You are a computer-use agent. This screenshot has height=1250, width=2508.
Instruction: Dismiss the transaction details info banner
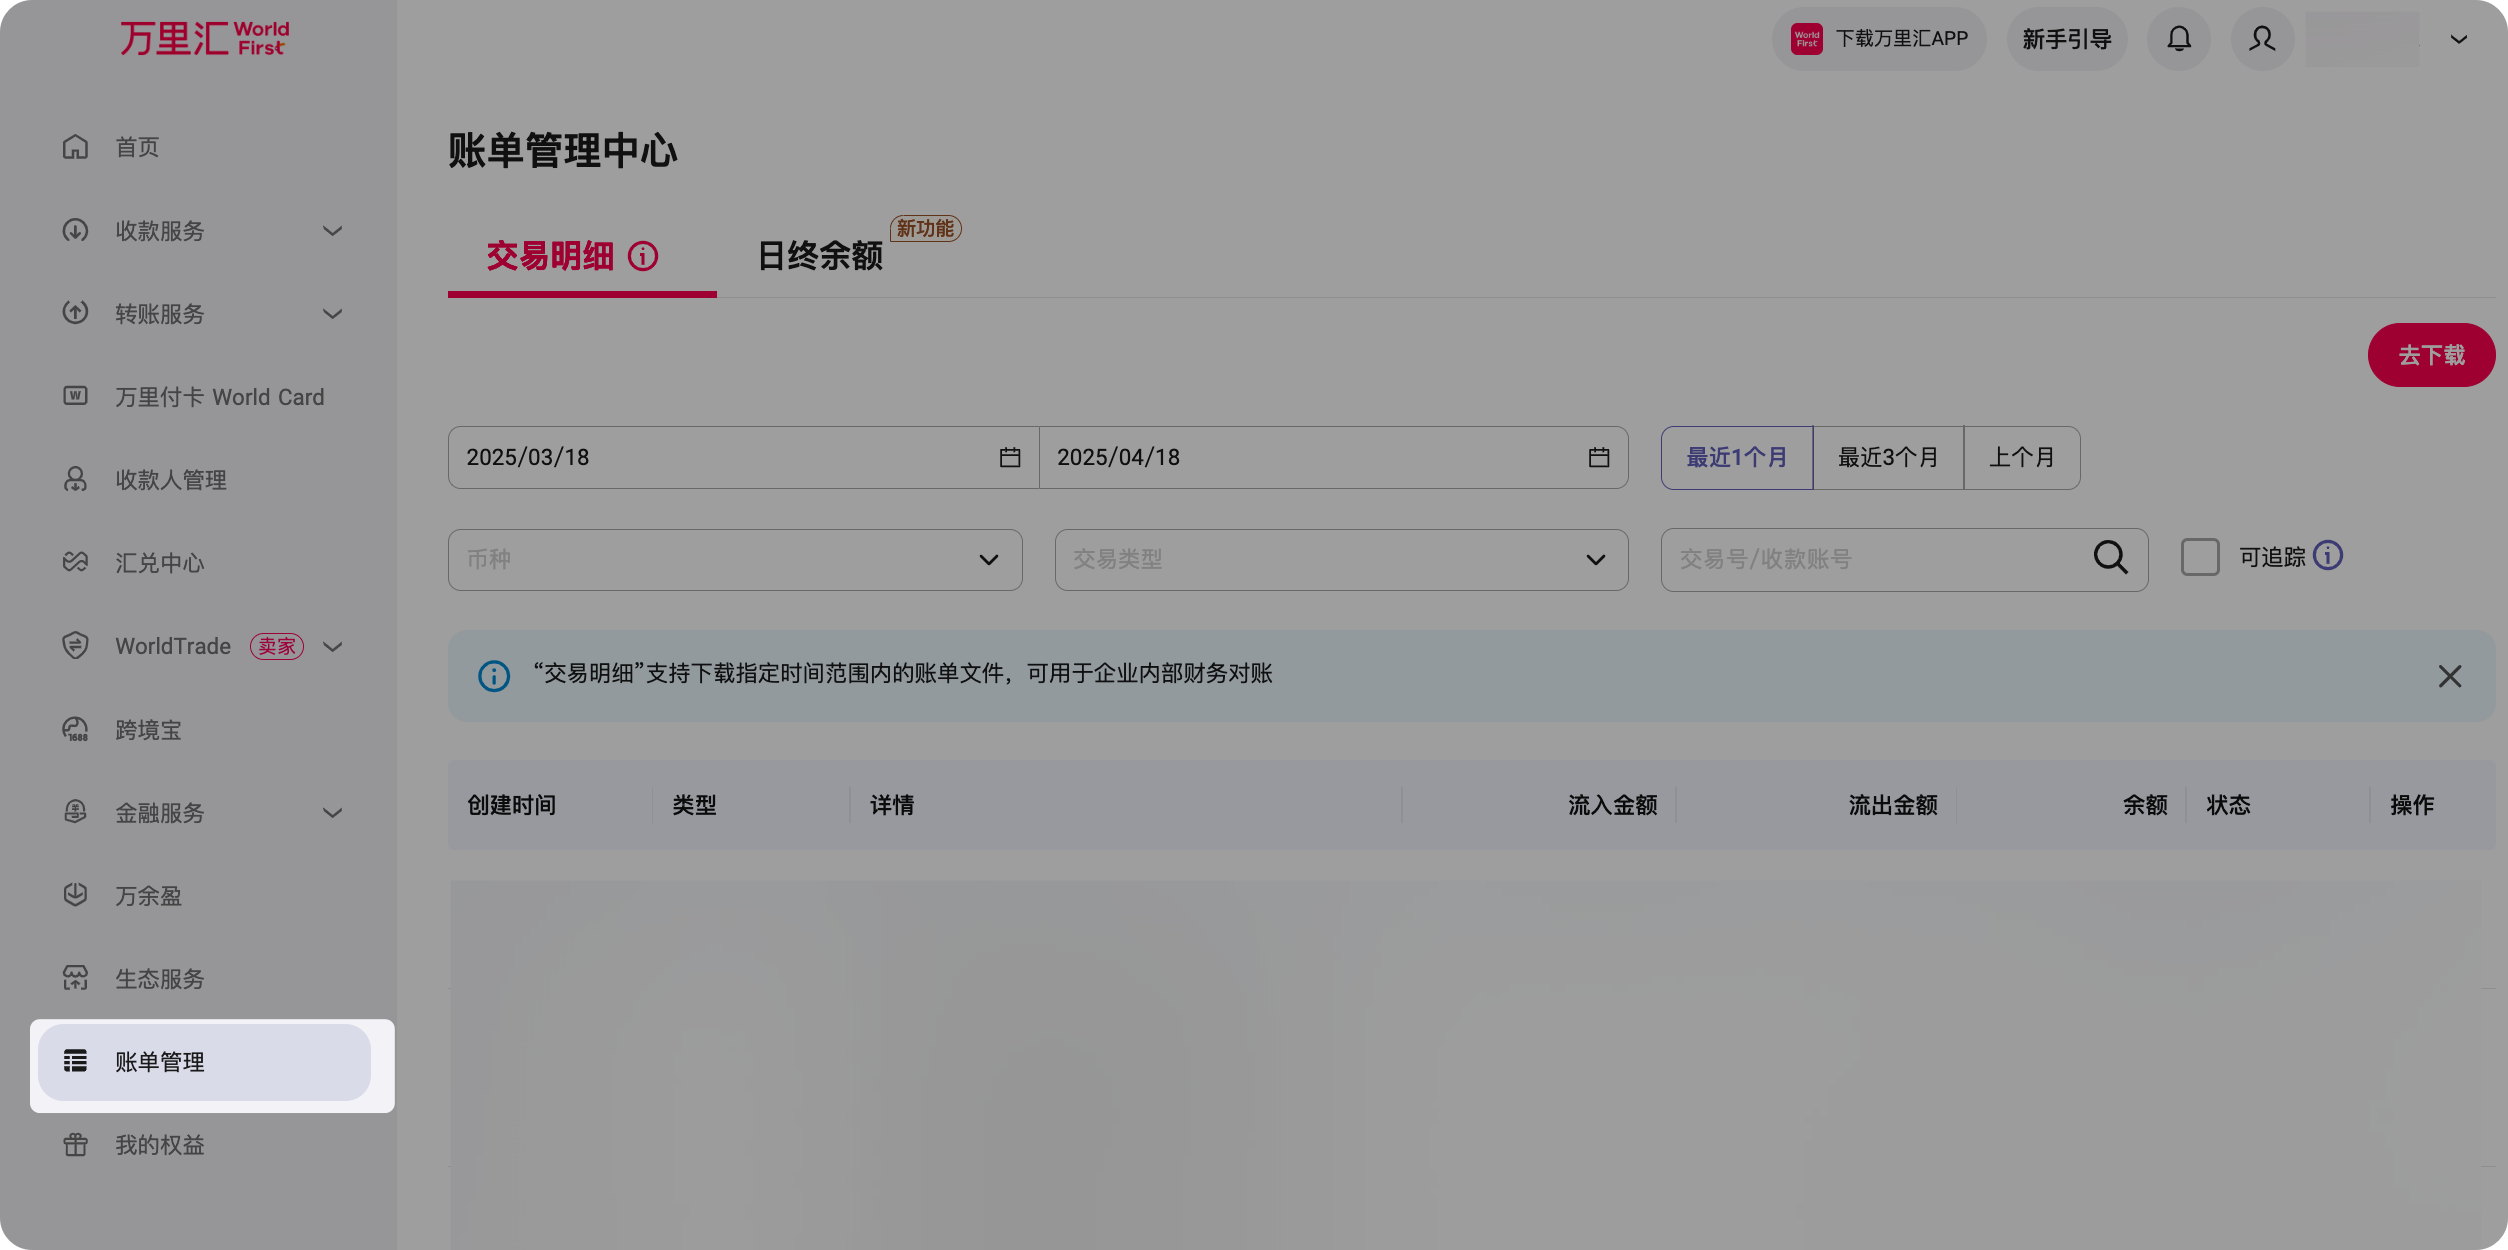[2450, 676]
